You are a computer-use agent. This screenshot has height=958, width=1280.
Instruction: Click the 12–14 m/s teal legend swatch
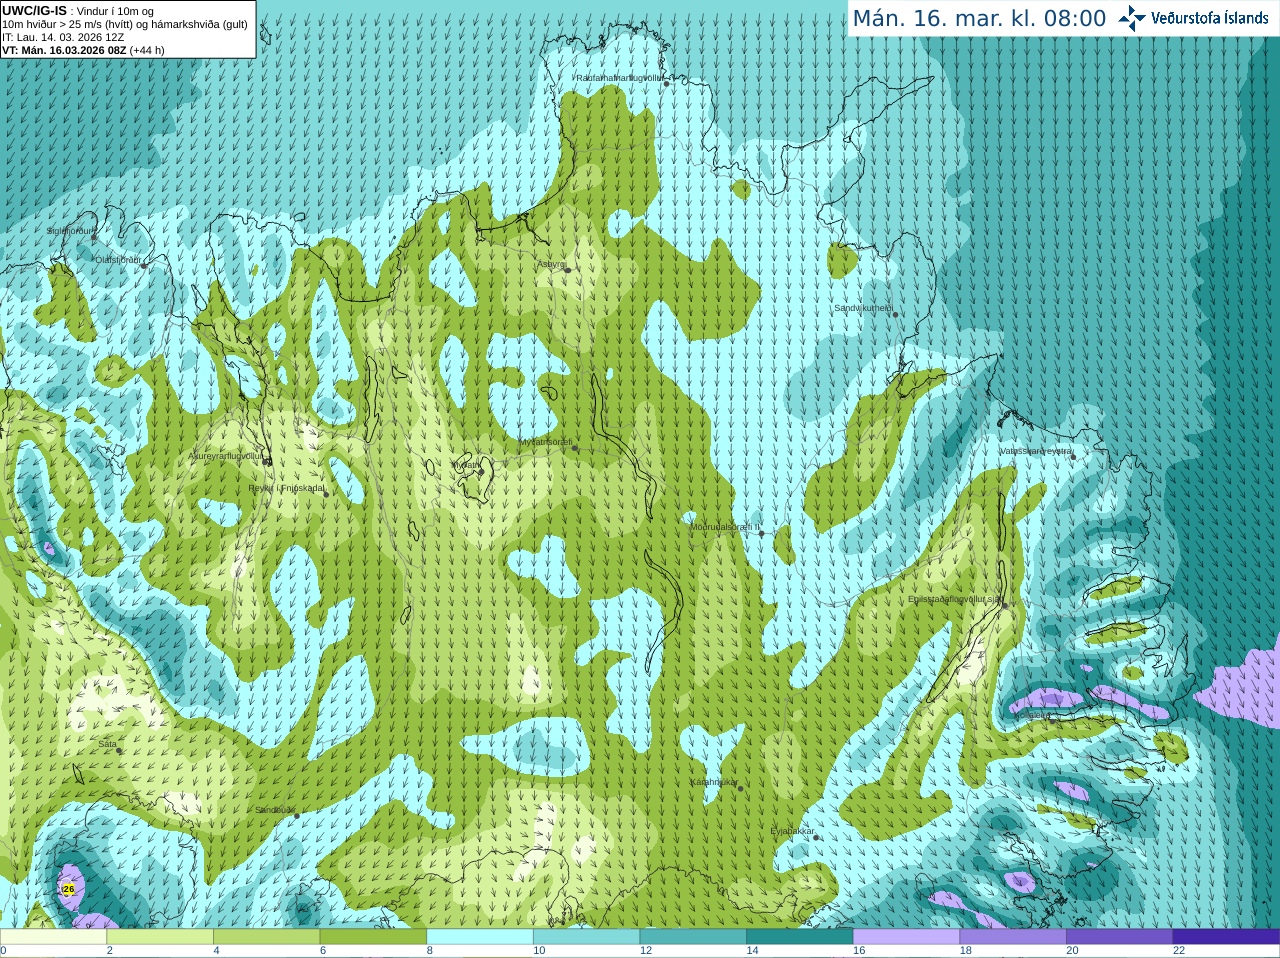[x=693, y=937]
